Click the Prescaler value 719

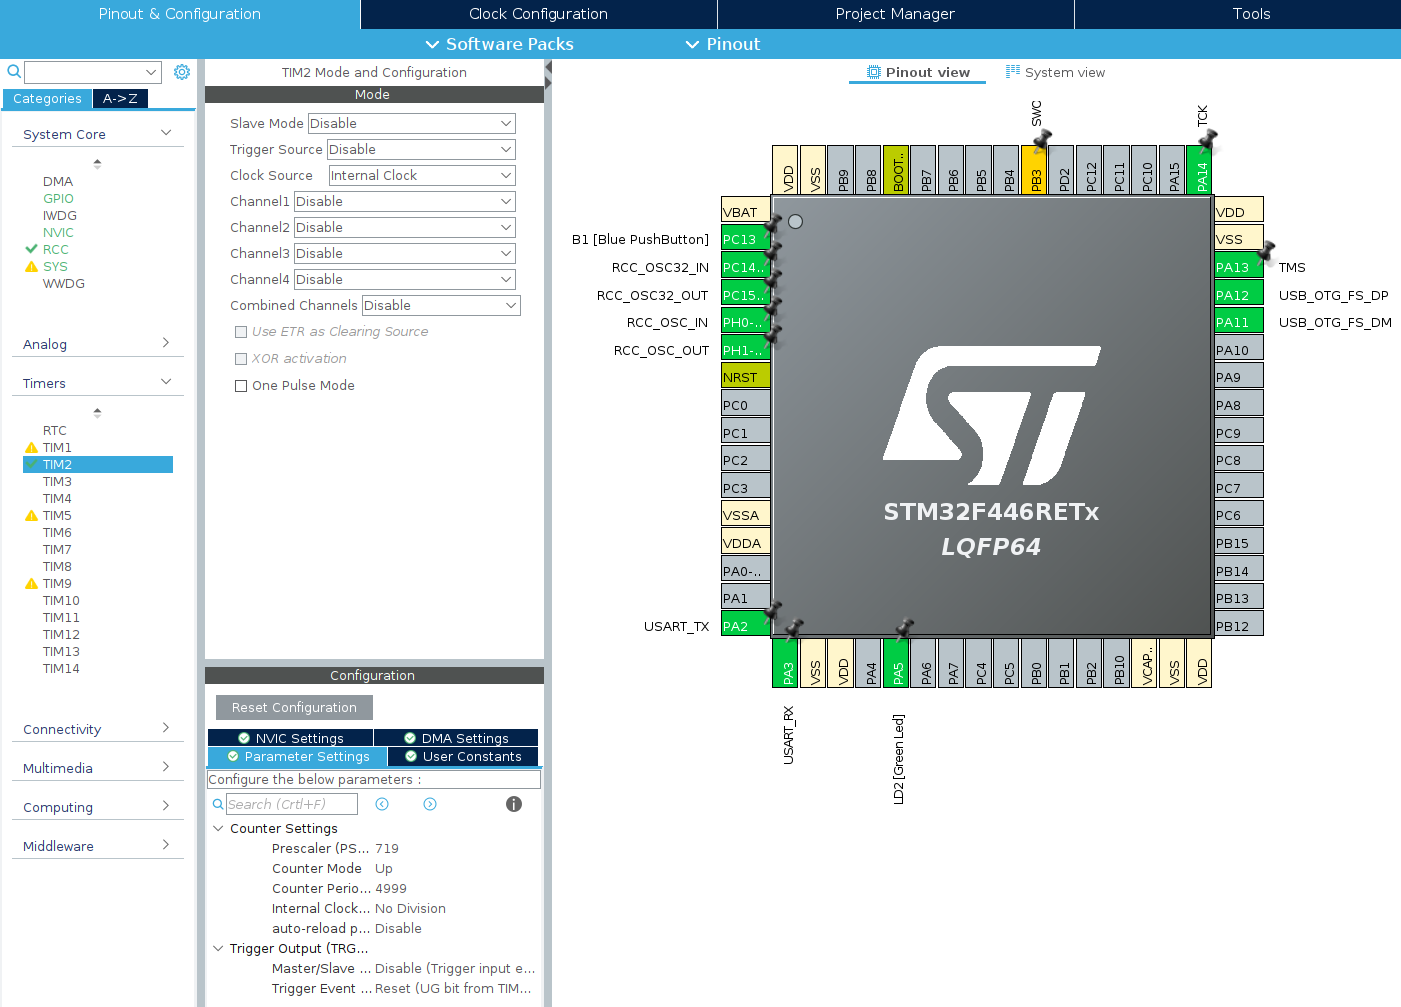click(x=387, y=848)
